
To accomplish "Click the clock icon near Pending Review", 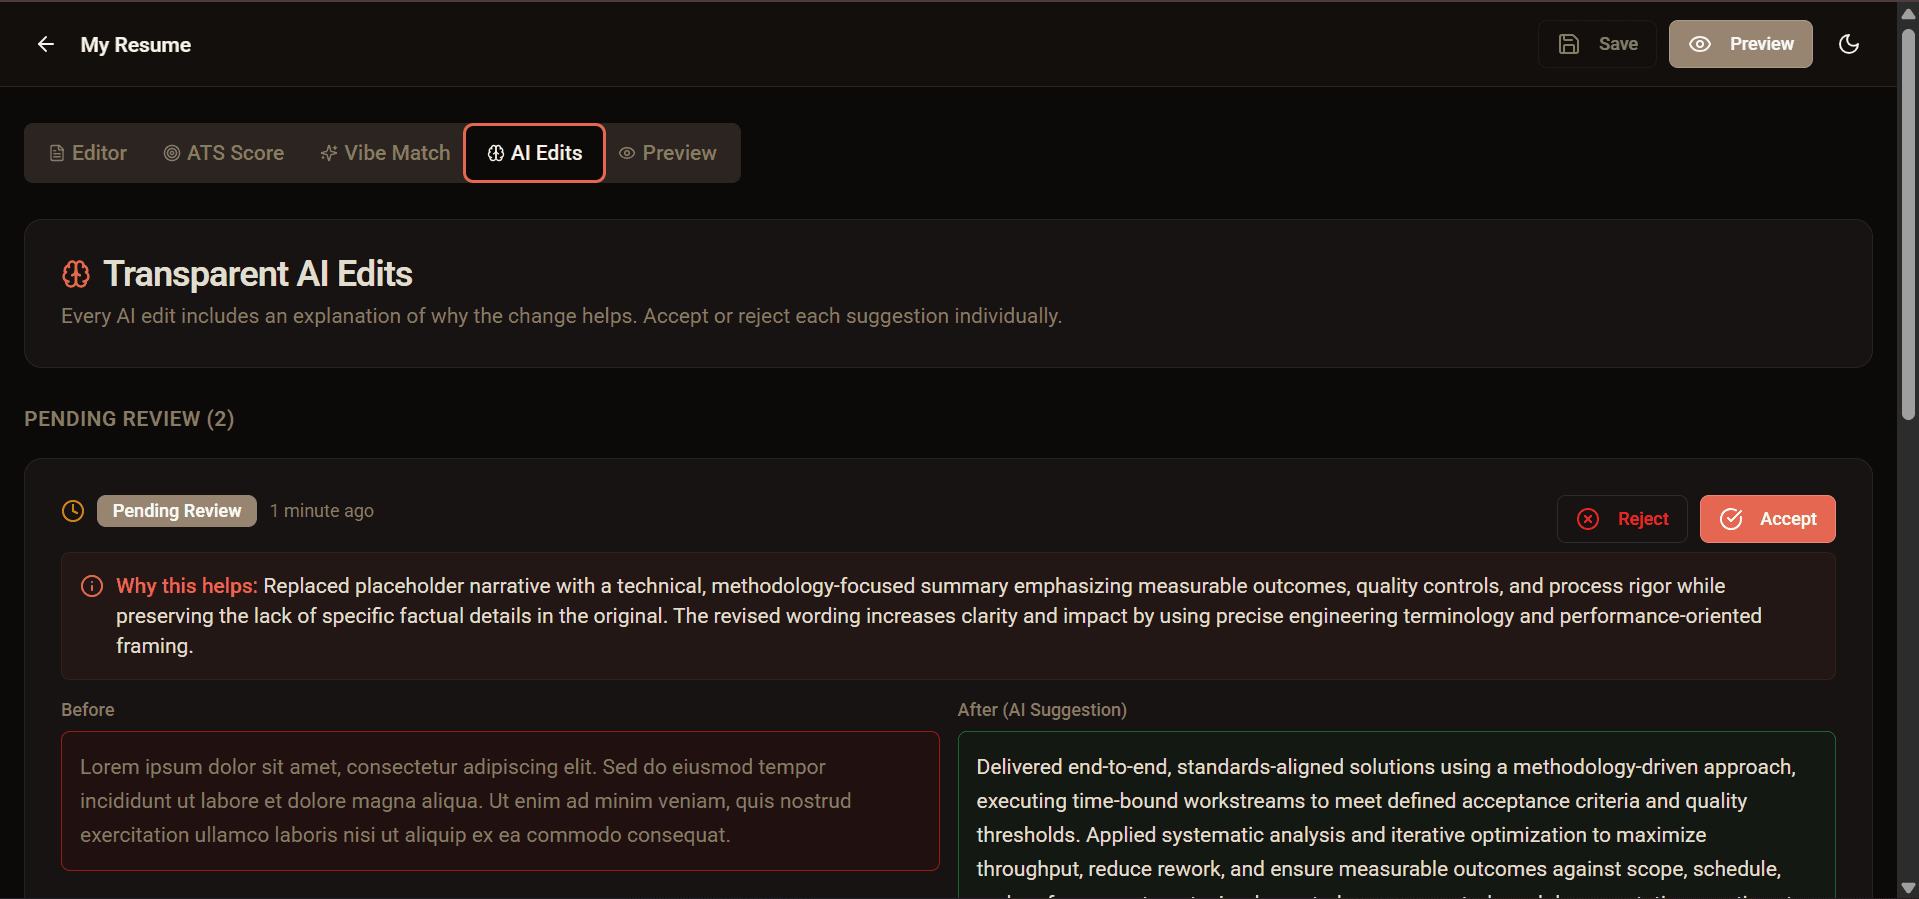I will 73,511.
